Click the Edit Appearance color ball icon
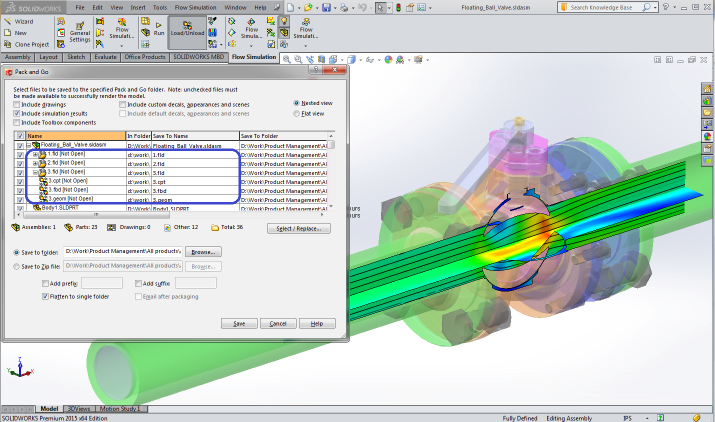715x422 pixels. tap(388, 59)
